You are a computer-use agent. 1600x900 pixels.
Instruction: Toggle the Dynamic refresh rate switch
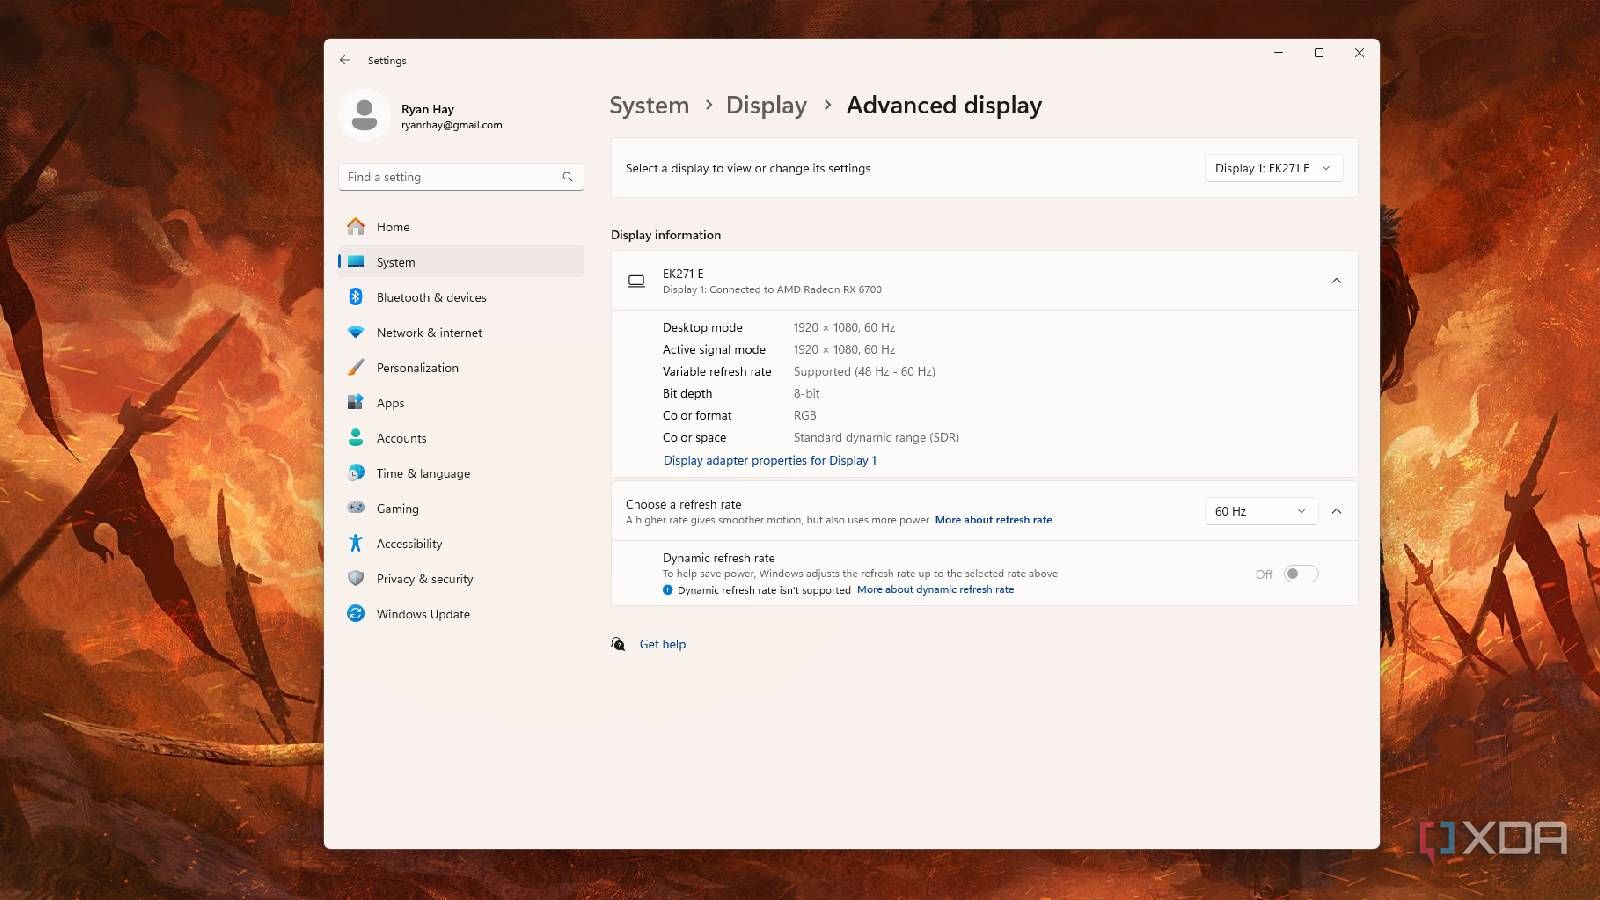tap(1301, 574)
